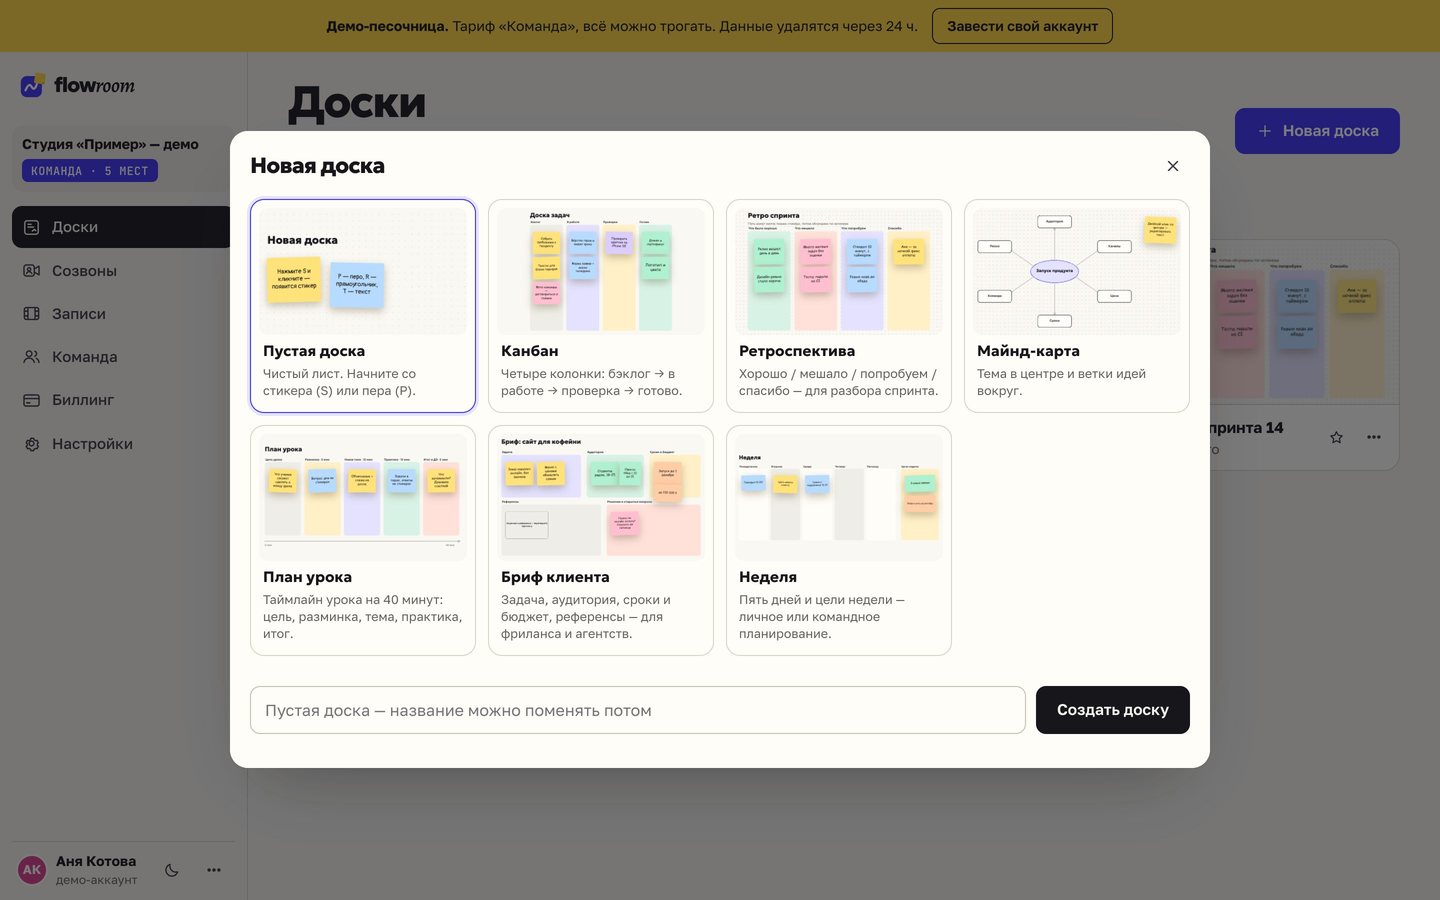Image resolution: width=1440 pixels, height=900 pixels.
Task: Click the Создать доску button
Action: 1113,710
